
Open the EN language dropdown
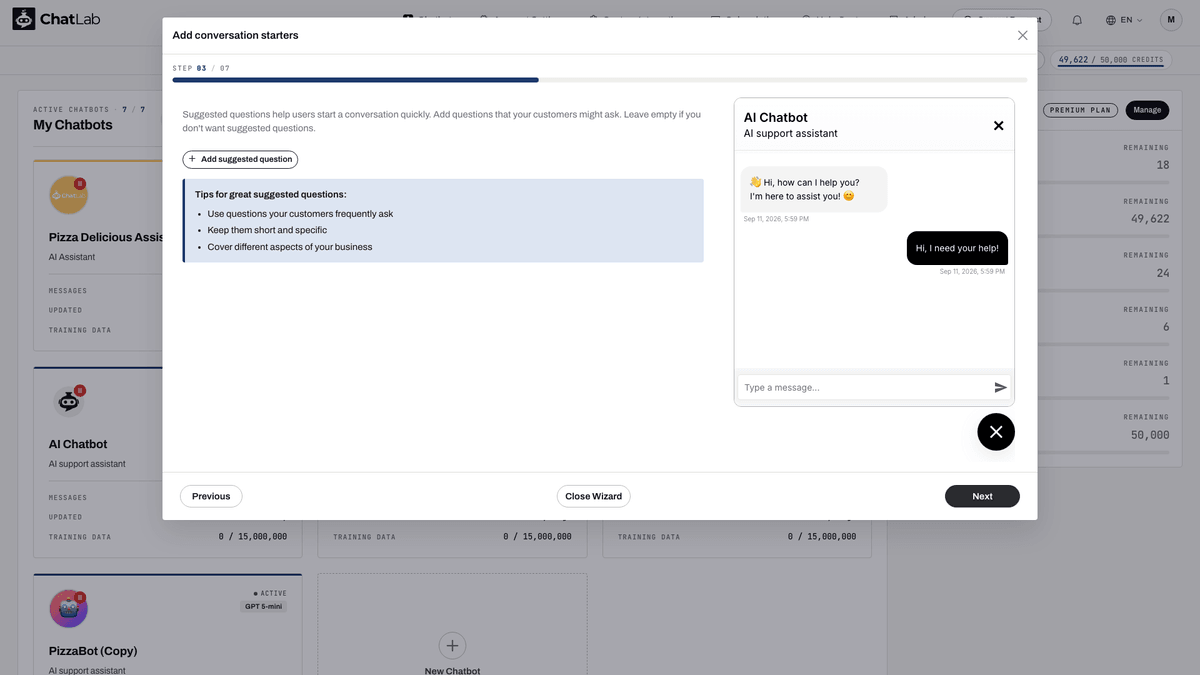coord(1124,20)
